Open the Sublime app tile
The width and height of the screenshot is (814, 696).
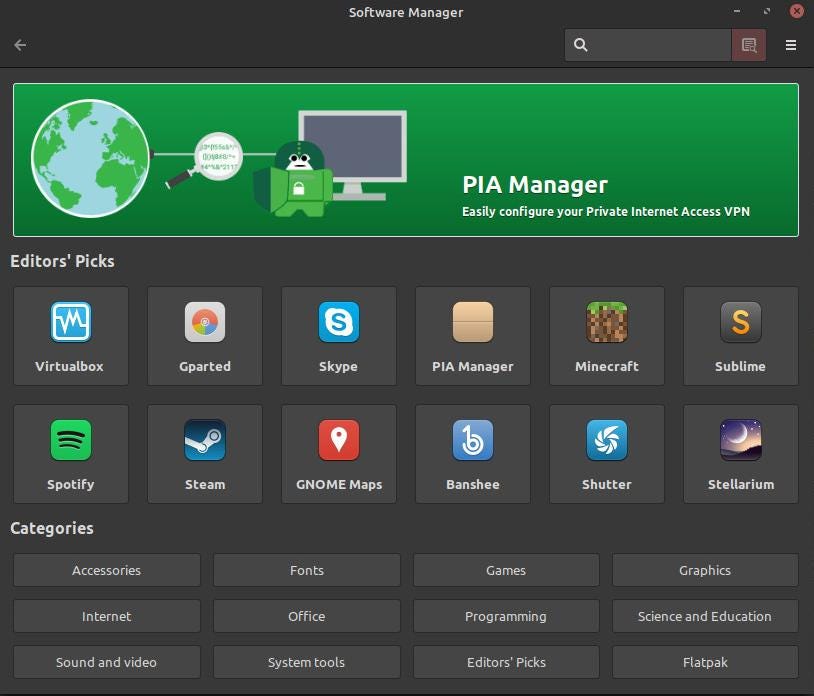[x=741, y=336]
